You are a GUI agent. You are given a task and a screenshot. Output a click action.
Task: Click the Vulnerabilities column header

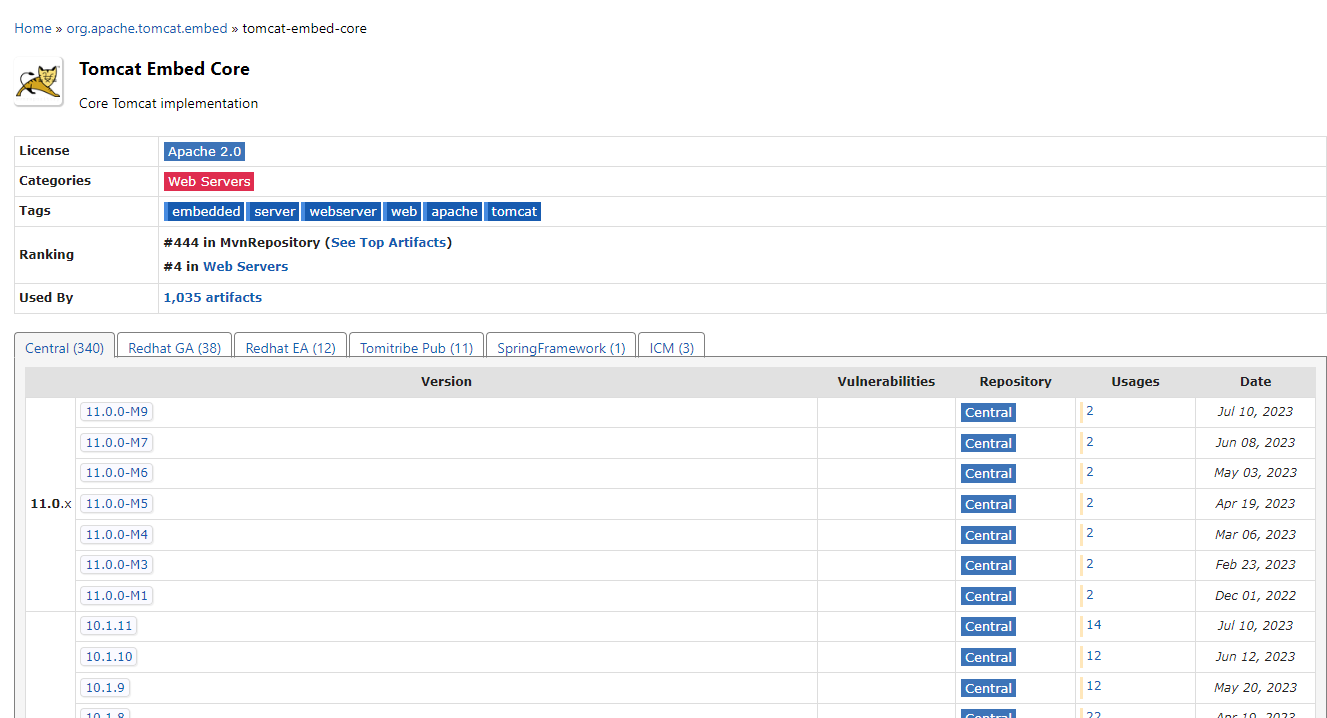886,381
